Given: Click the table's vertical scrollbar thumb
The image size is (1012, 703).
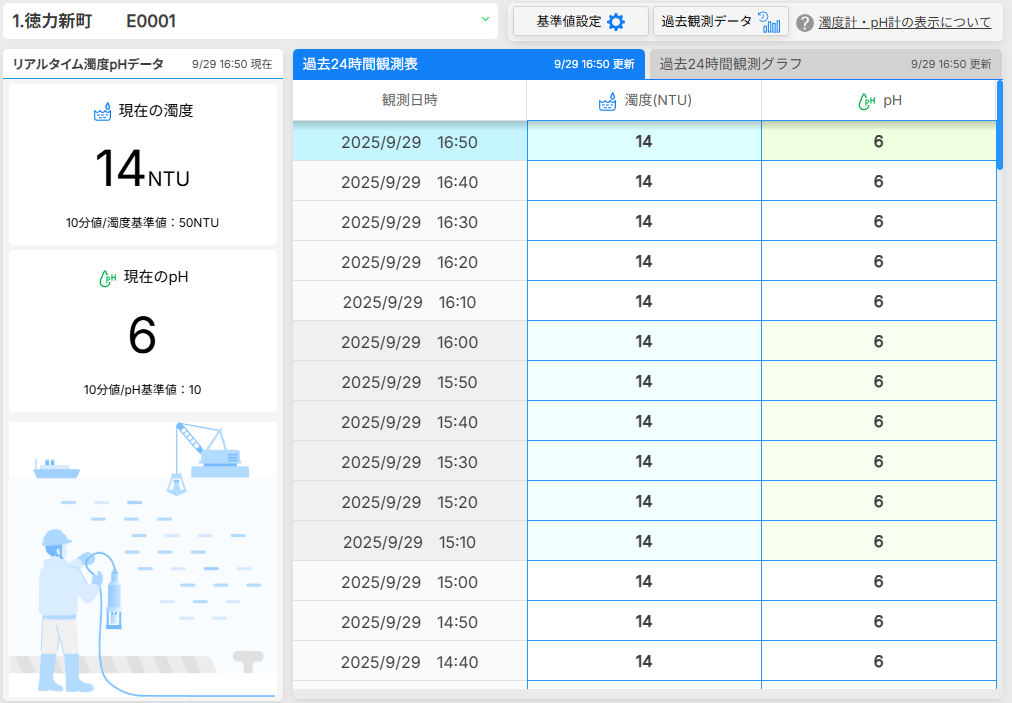Looking at the screenshot, I should click(999, 125).
